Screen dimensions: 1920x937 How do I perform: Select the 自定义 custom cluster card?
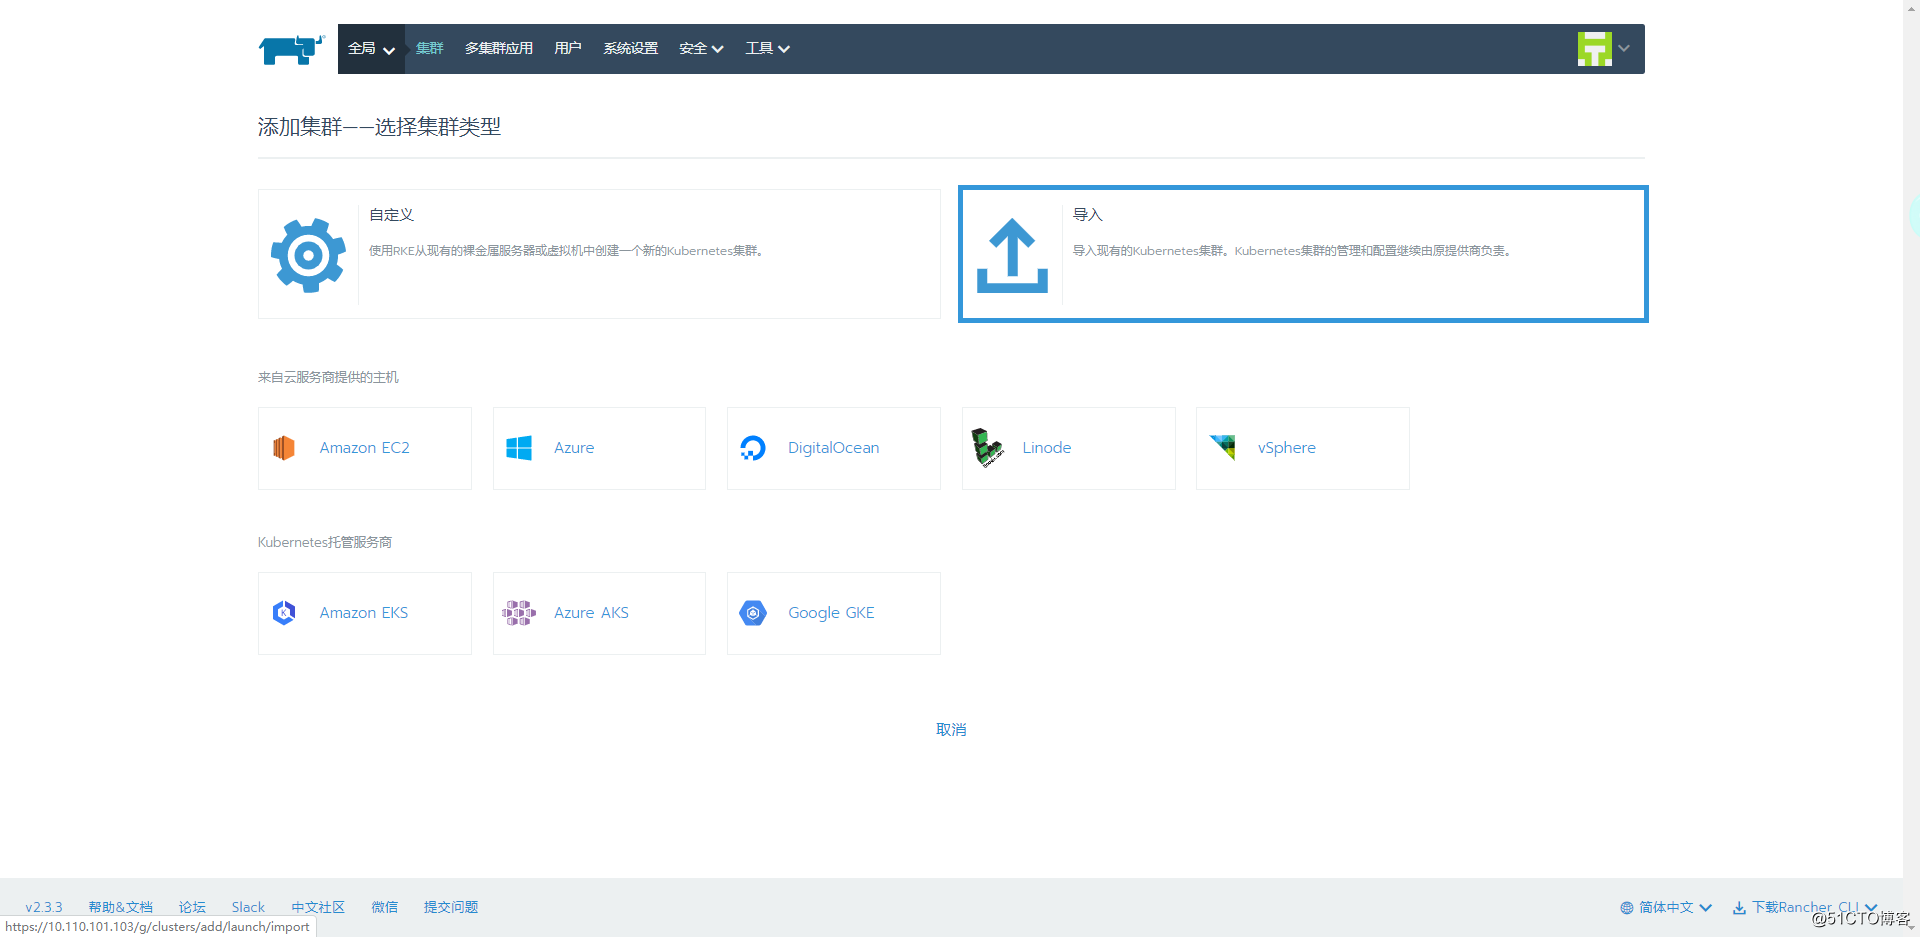(599, 254)
